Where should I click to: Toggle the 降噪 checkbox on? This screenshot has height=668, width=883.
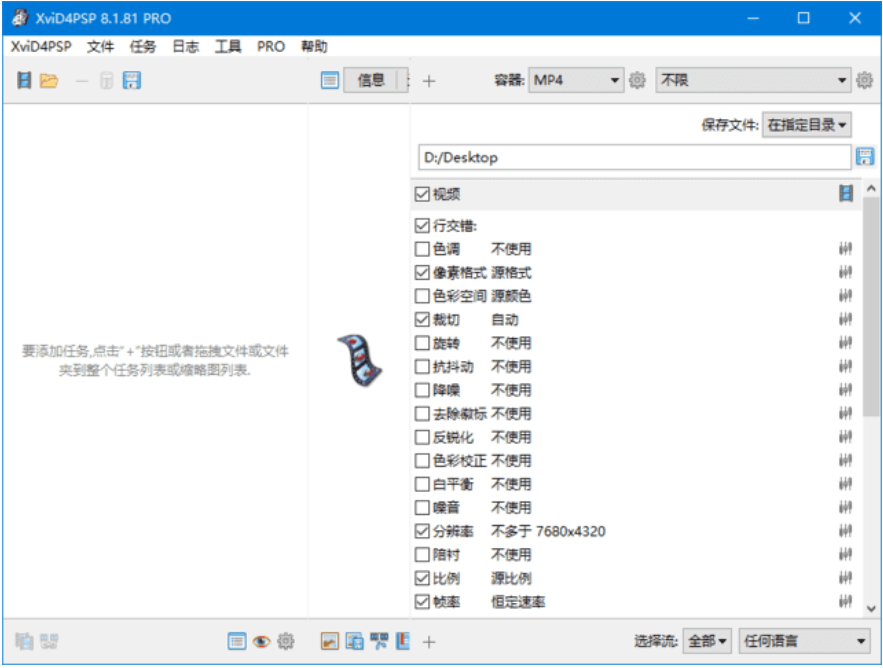pyautogui.click(x=423, y=390)
